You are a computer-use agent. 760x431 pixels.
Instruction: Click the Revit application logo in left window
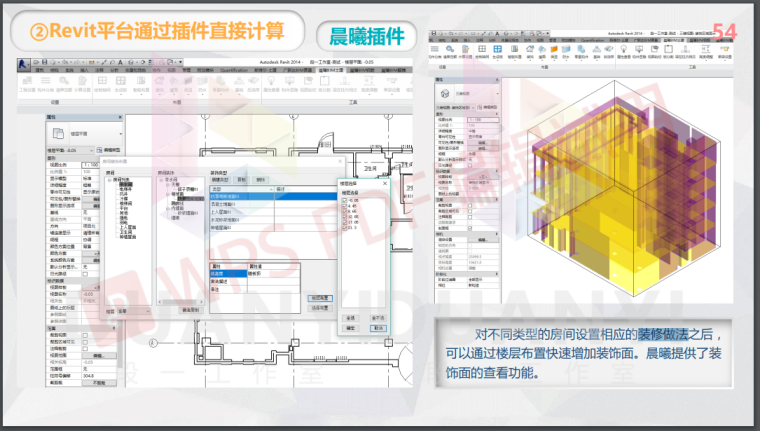pyautogui.click(x=27, y=63)
